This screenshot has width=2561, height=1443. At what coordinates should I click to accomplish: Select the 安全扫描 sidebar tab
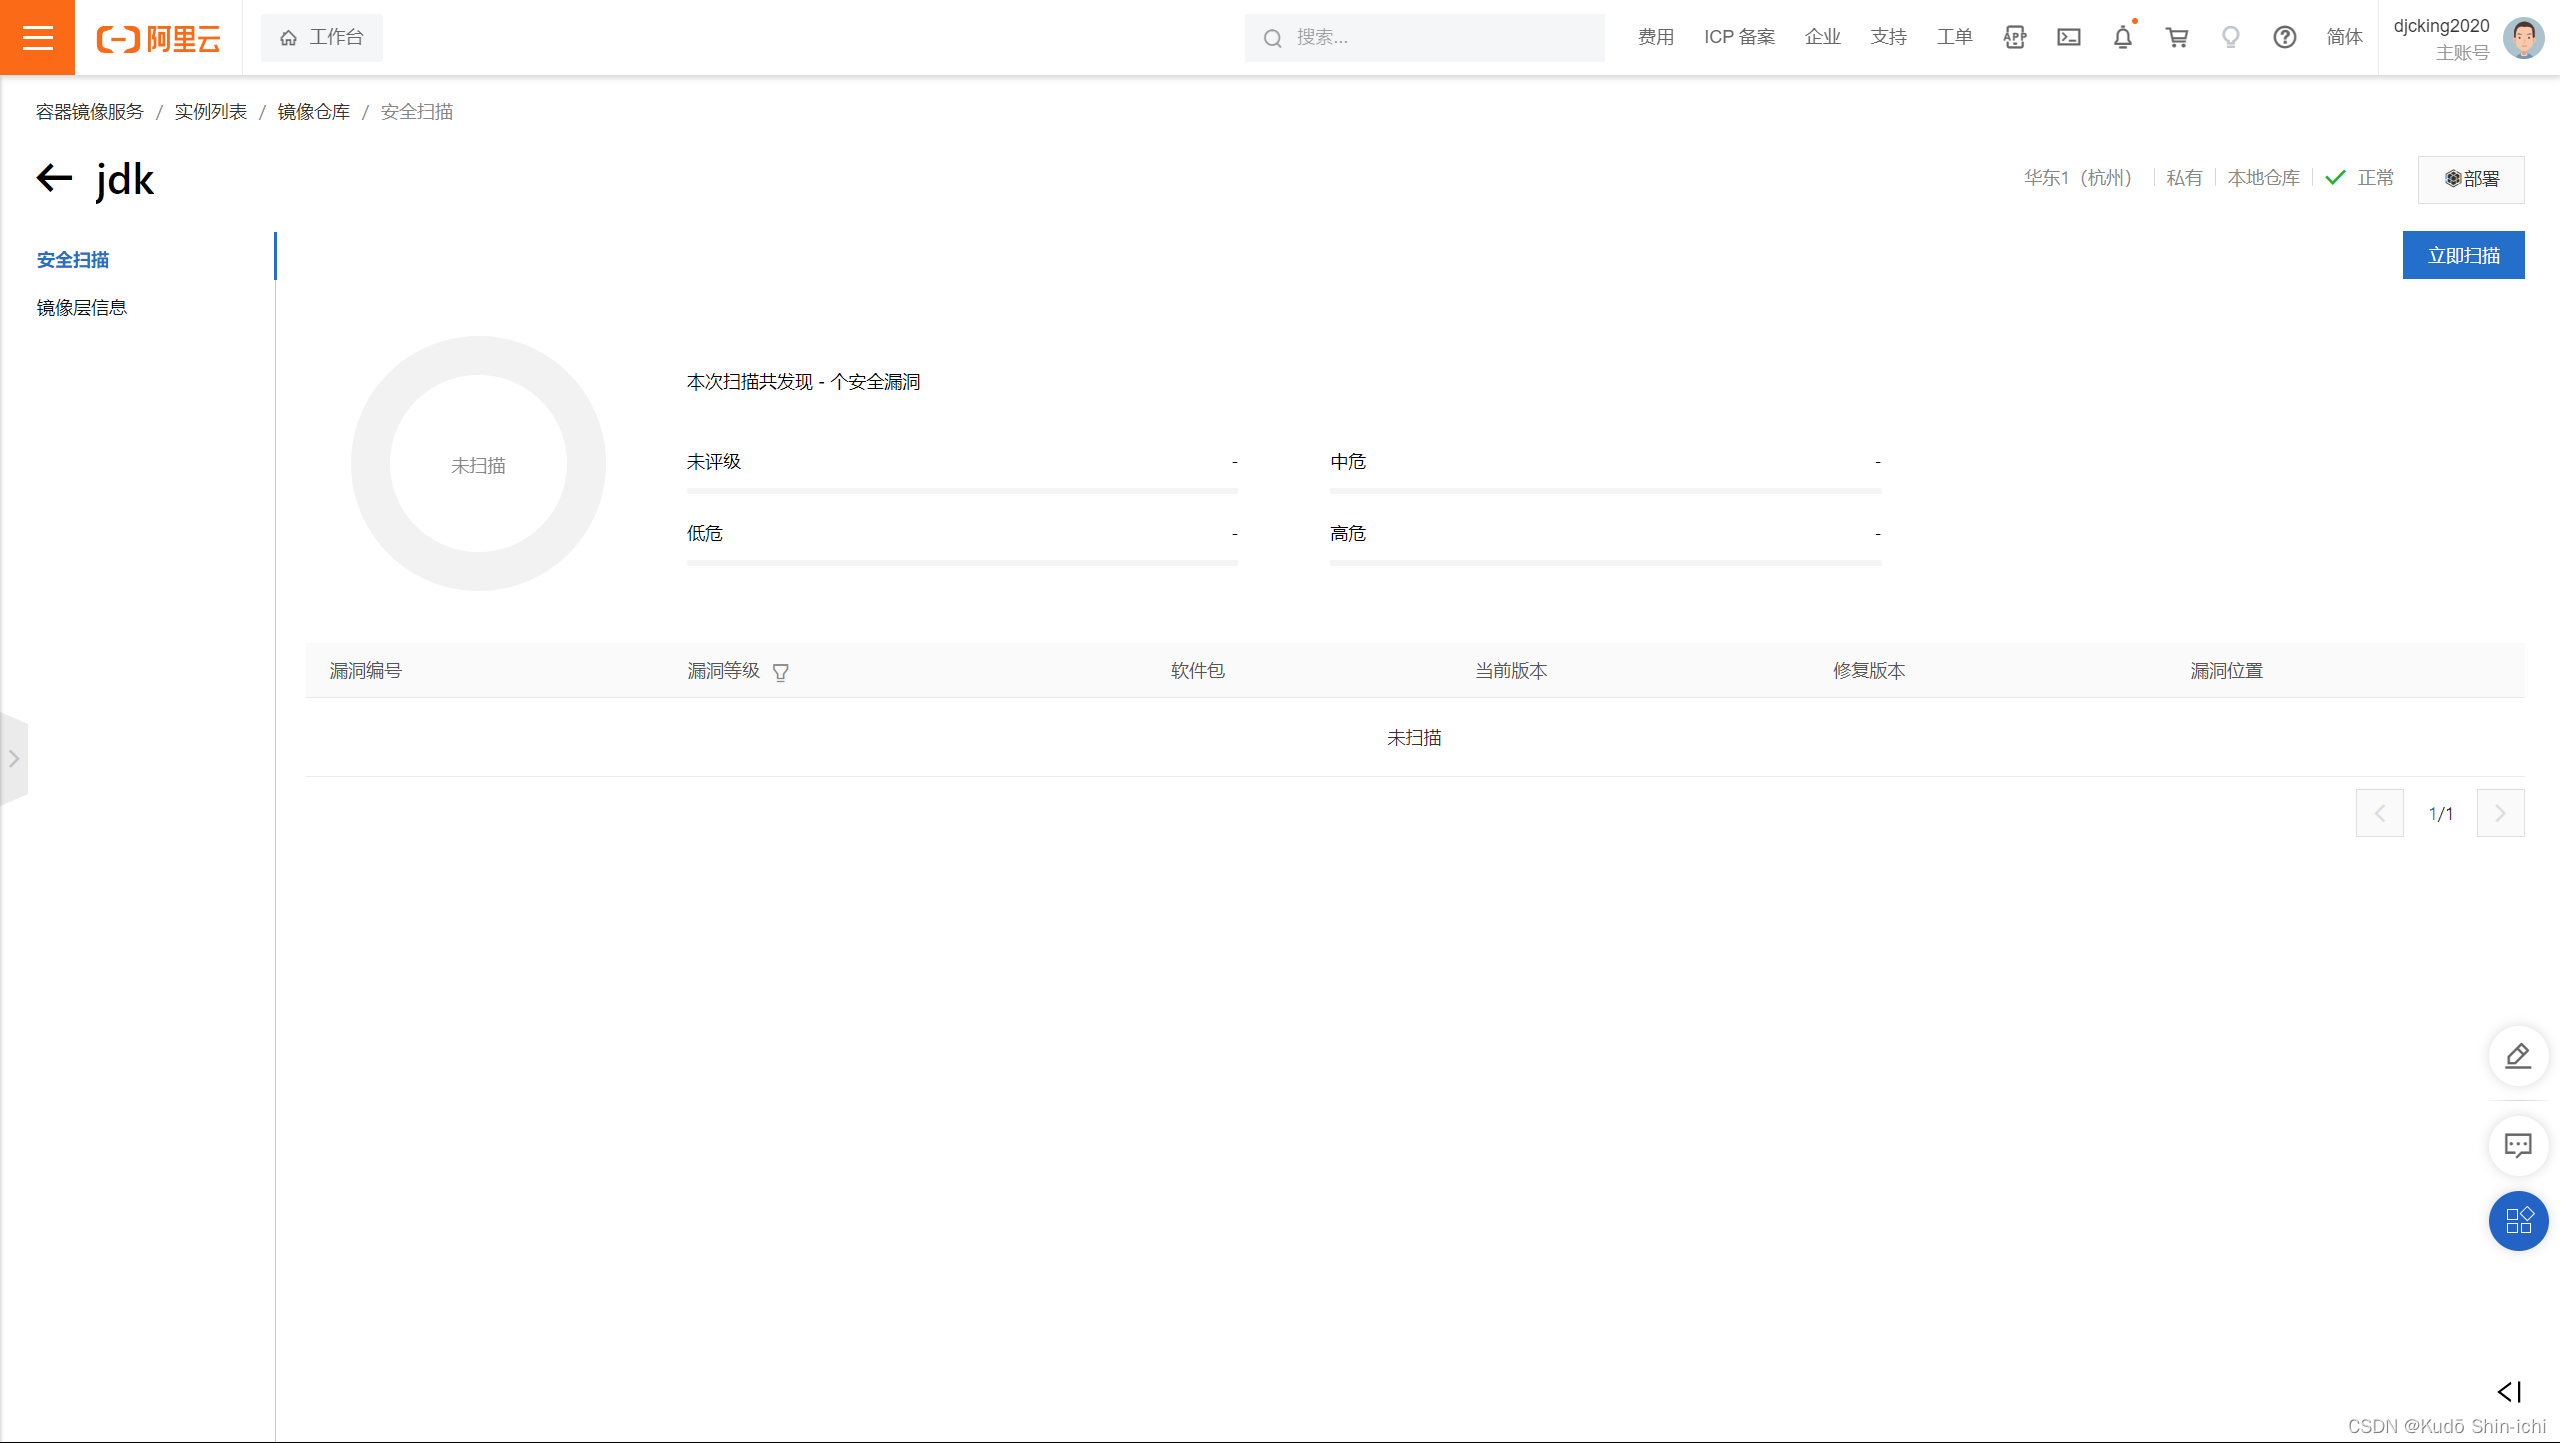73,260
